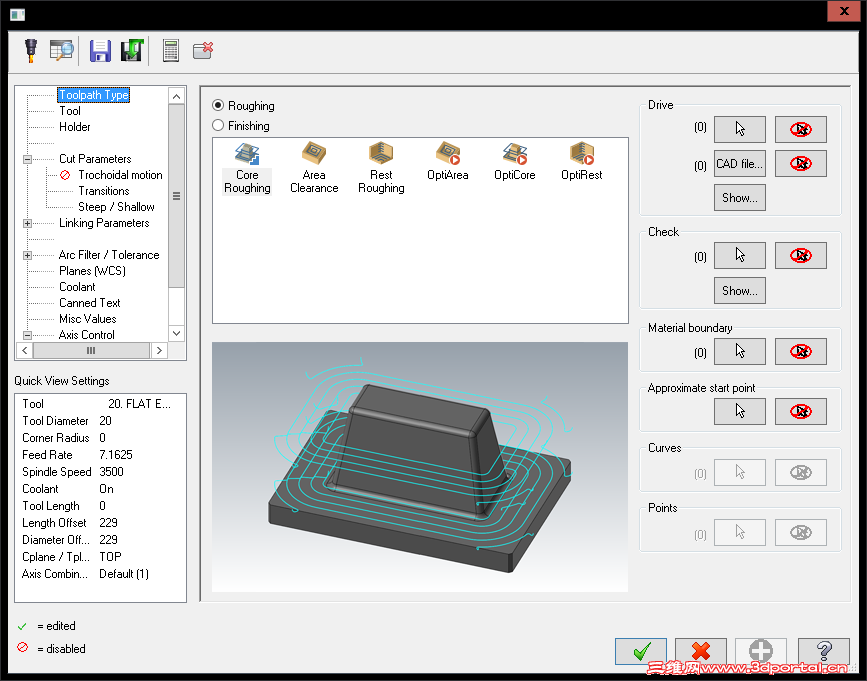
Task: Close the dialog with the top-right X
Action: pyautogui.click(x=844, y=11)
